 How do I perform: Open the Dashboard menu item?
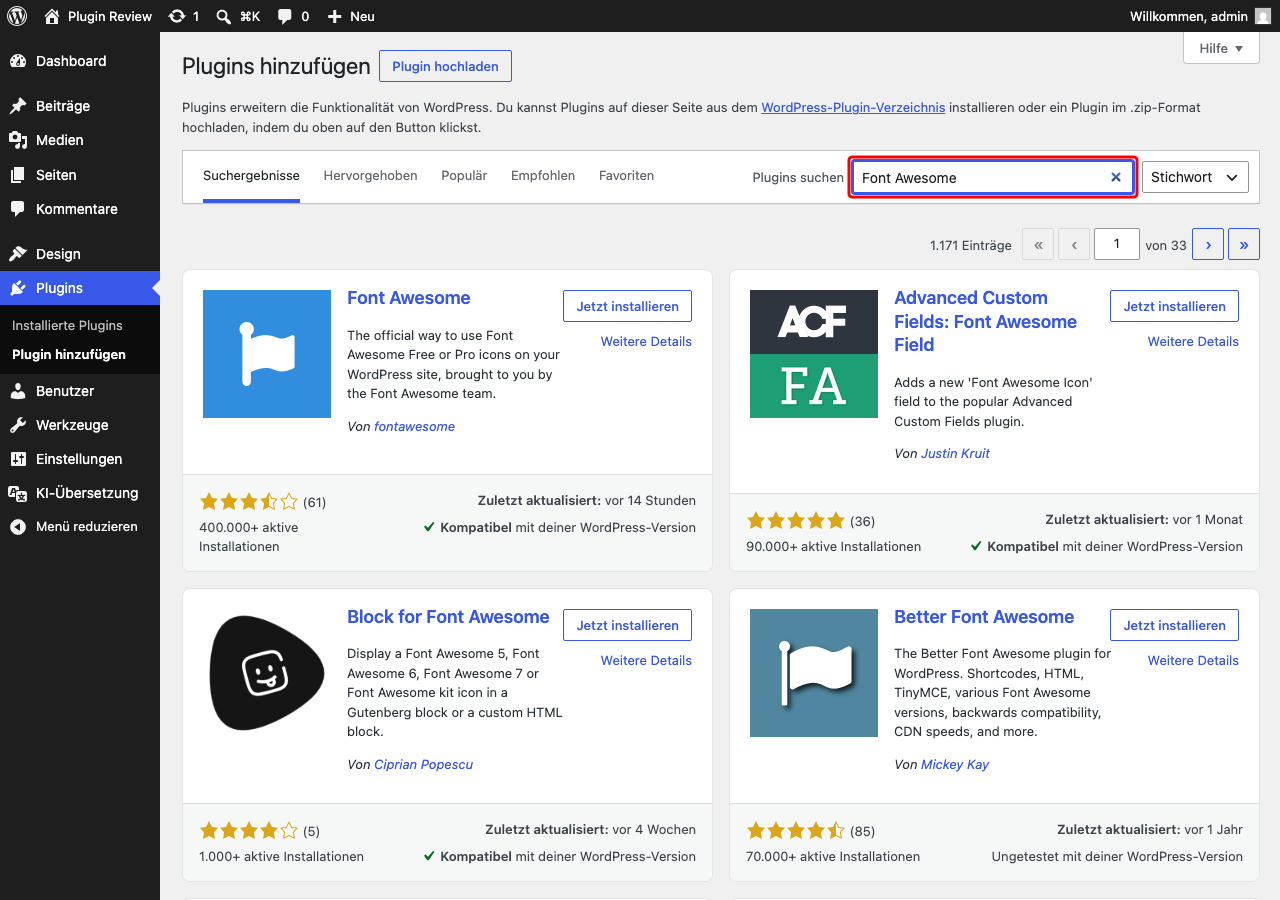pos(80,61)
